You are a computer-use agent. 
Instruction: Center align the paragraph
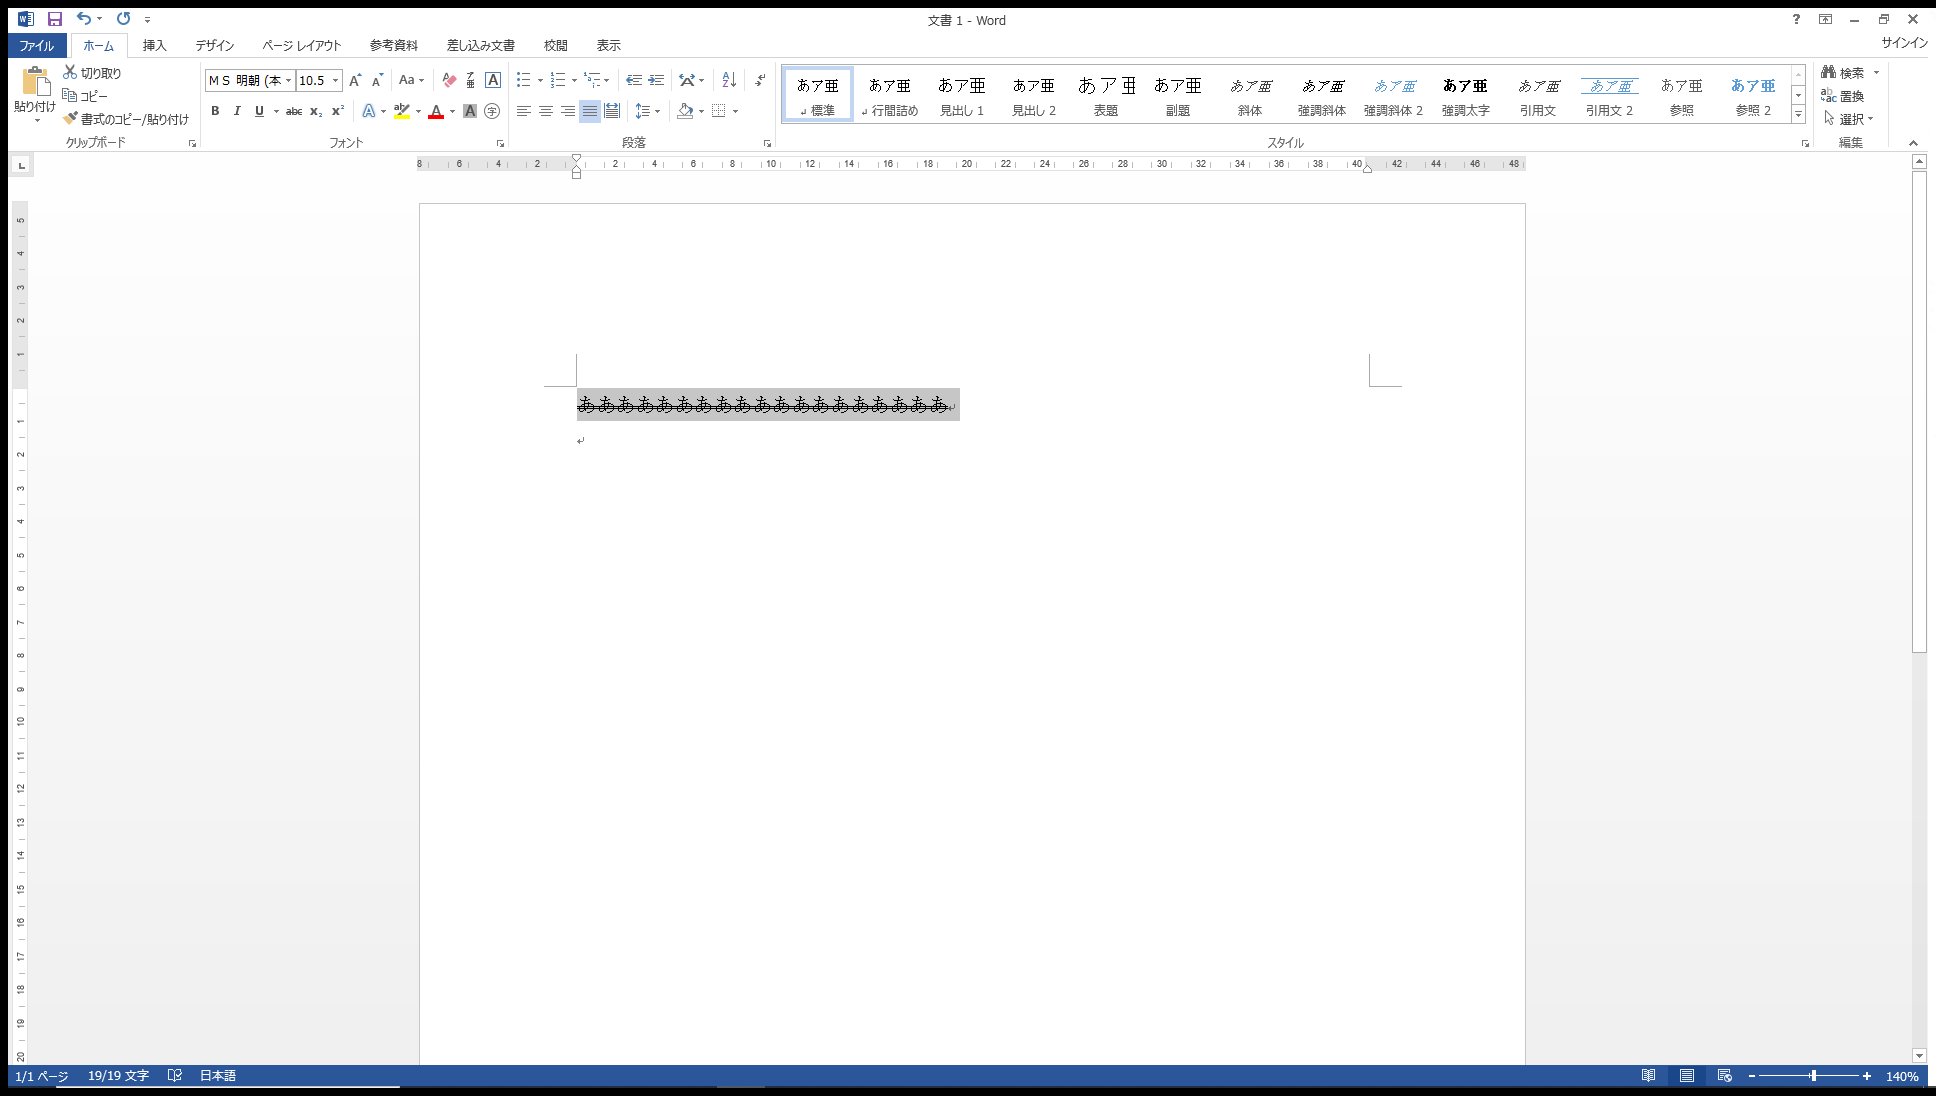pyautogui.click(x=546, y=111)
